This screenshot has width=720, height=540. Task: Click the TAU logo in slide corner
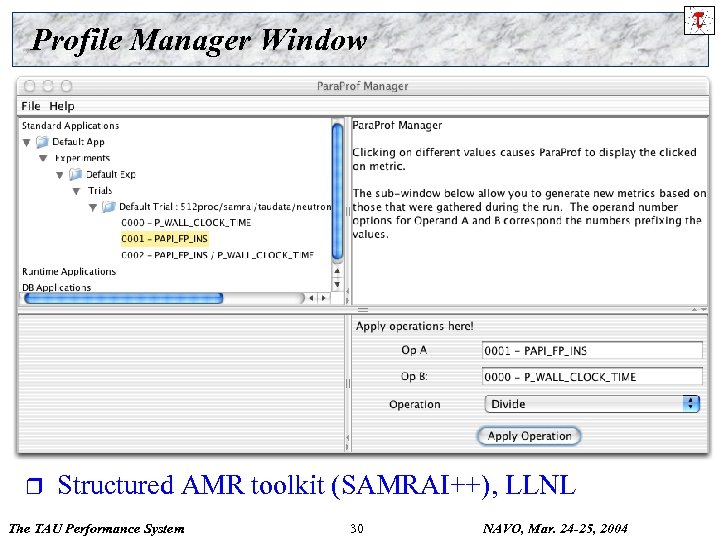coord(699,20)
